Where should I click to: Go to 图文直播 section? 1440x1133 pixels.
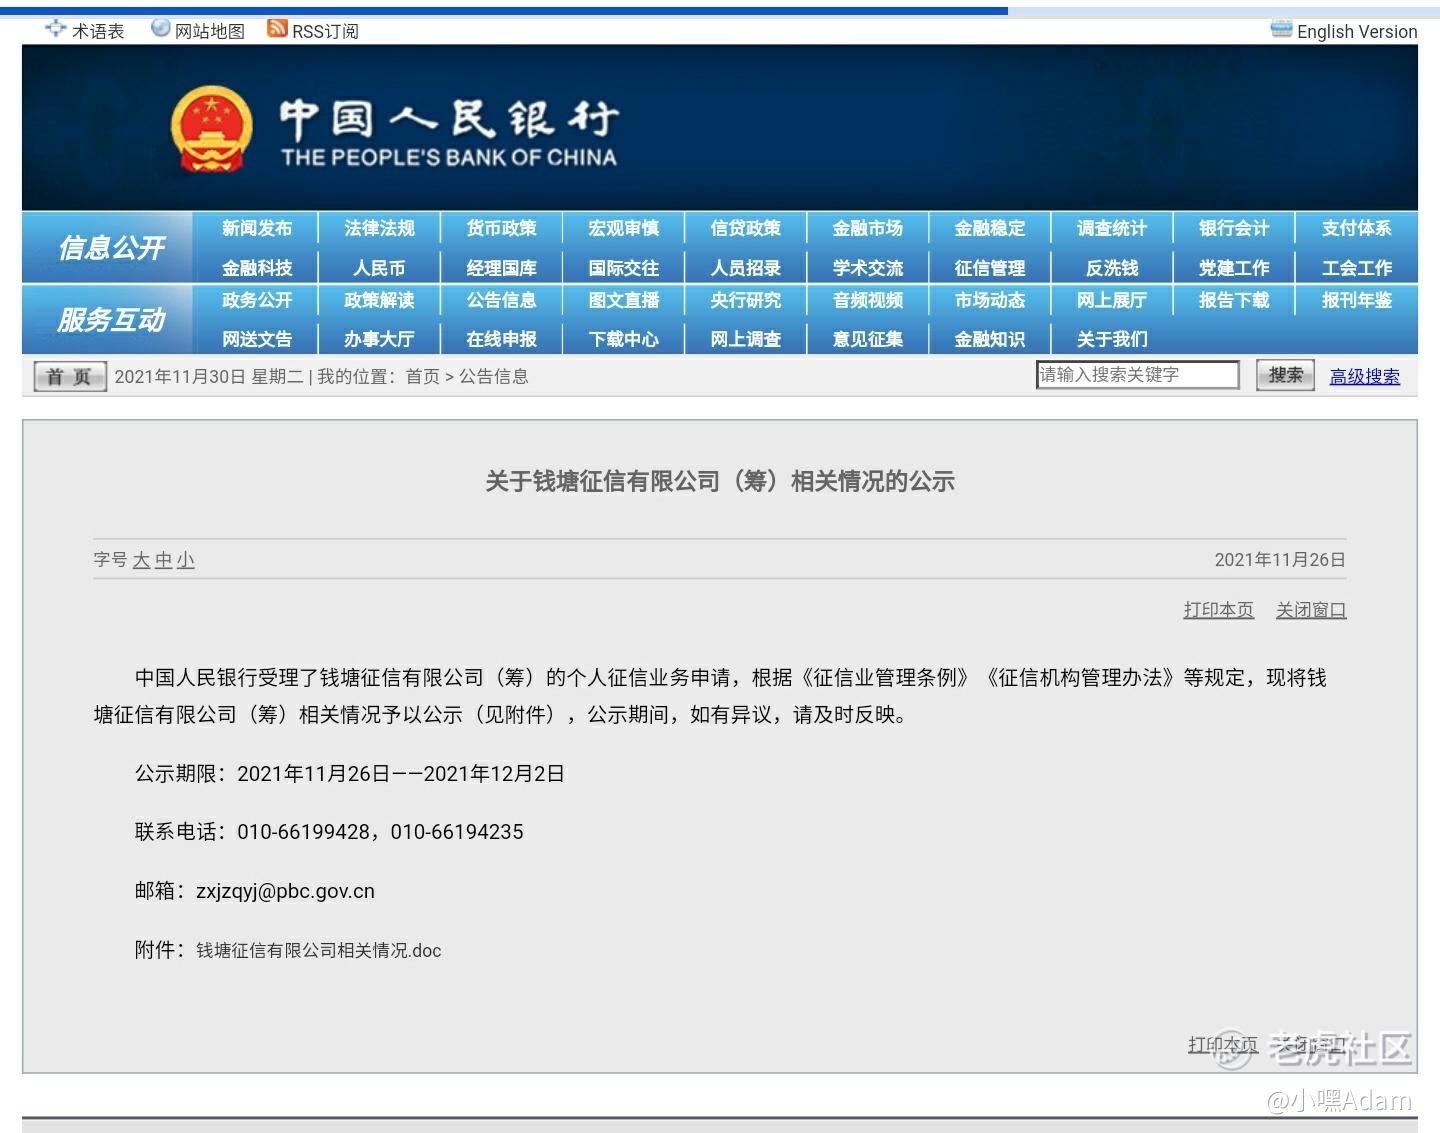pyautogui.click(x=623, y=300)
